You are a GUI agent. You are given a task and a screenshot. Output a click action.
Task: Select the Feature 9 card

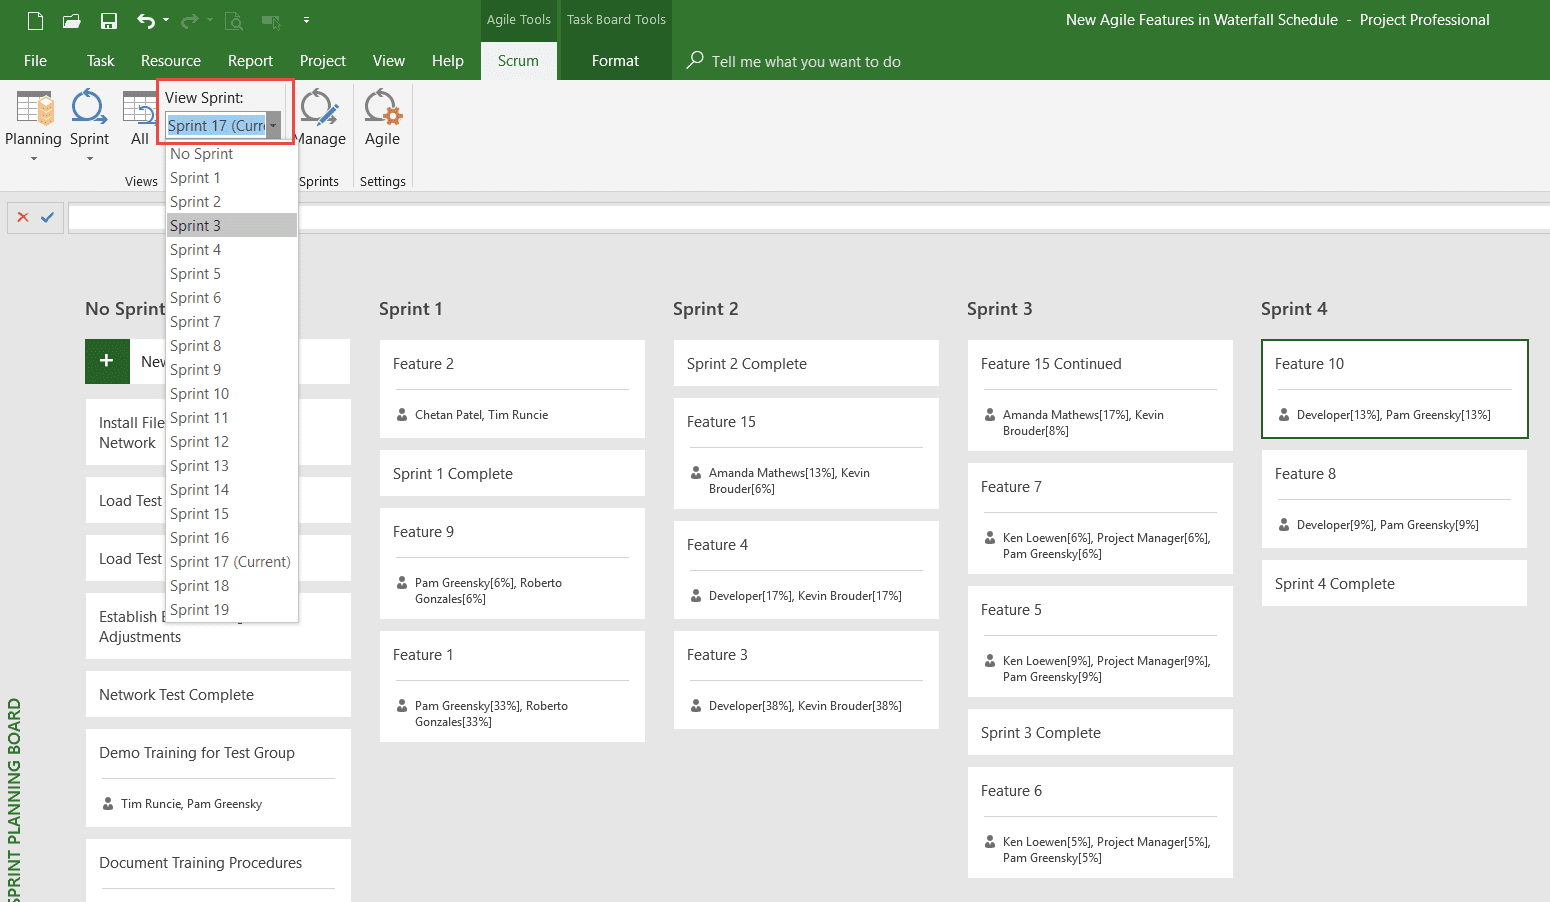tap(512, 563)
